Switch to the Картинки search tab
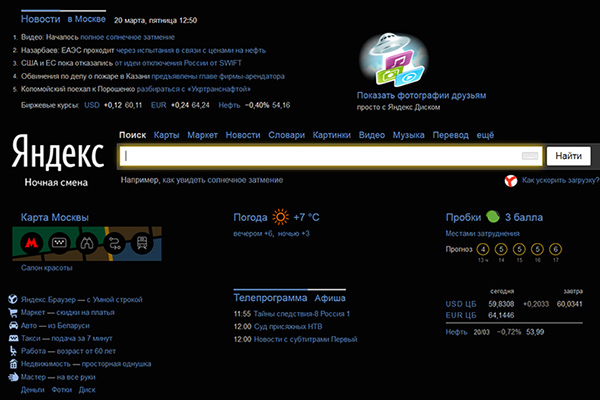This screenshot has height=400, width=600. [x=331, y=135]
